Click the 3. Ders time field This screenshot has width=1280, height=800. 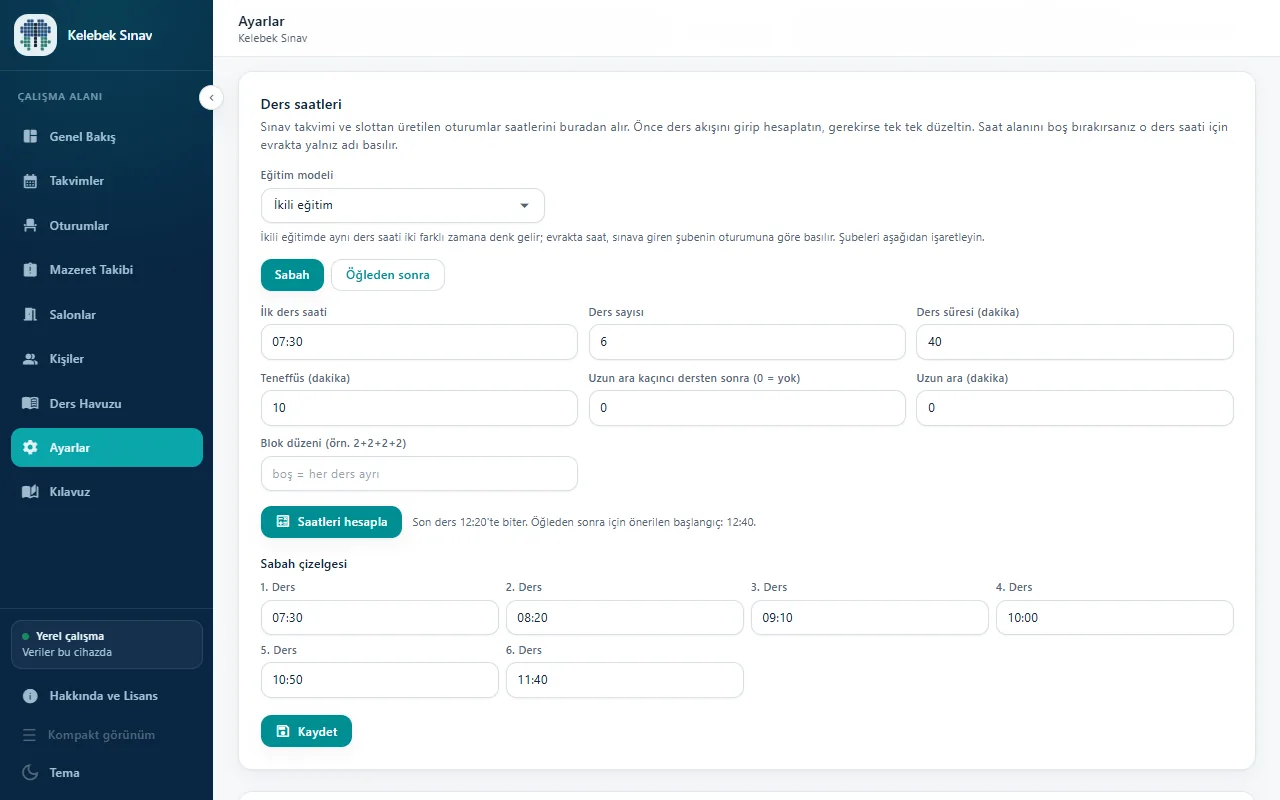(870, 618)
